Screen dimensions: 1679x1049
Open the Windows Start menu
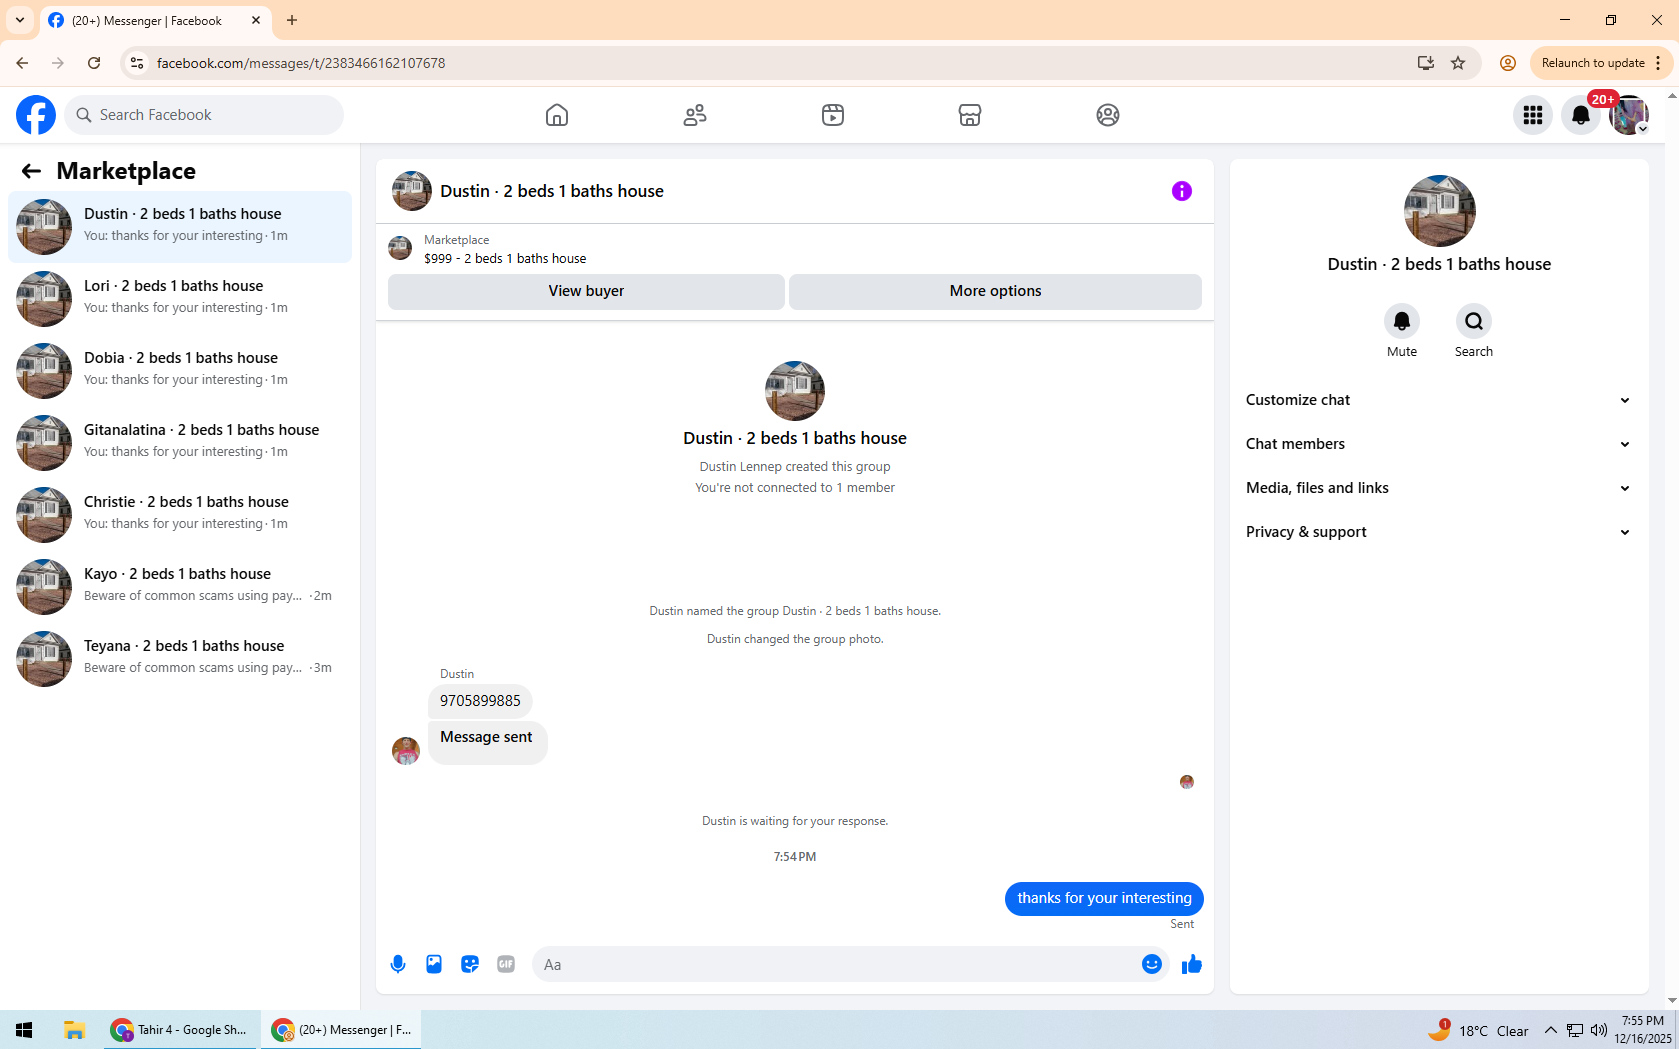click(24, 1030)
